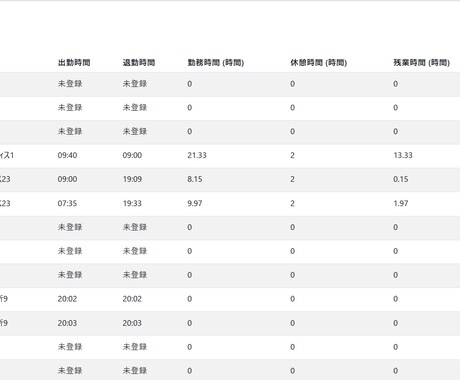Select working hours 0 in the 20:03 row
Viewport: 460px width, 380px height.
point(190,323)
